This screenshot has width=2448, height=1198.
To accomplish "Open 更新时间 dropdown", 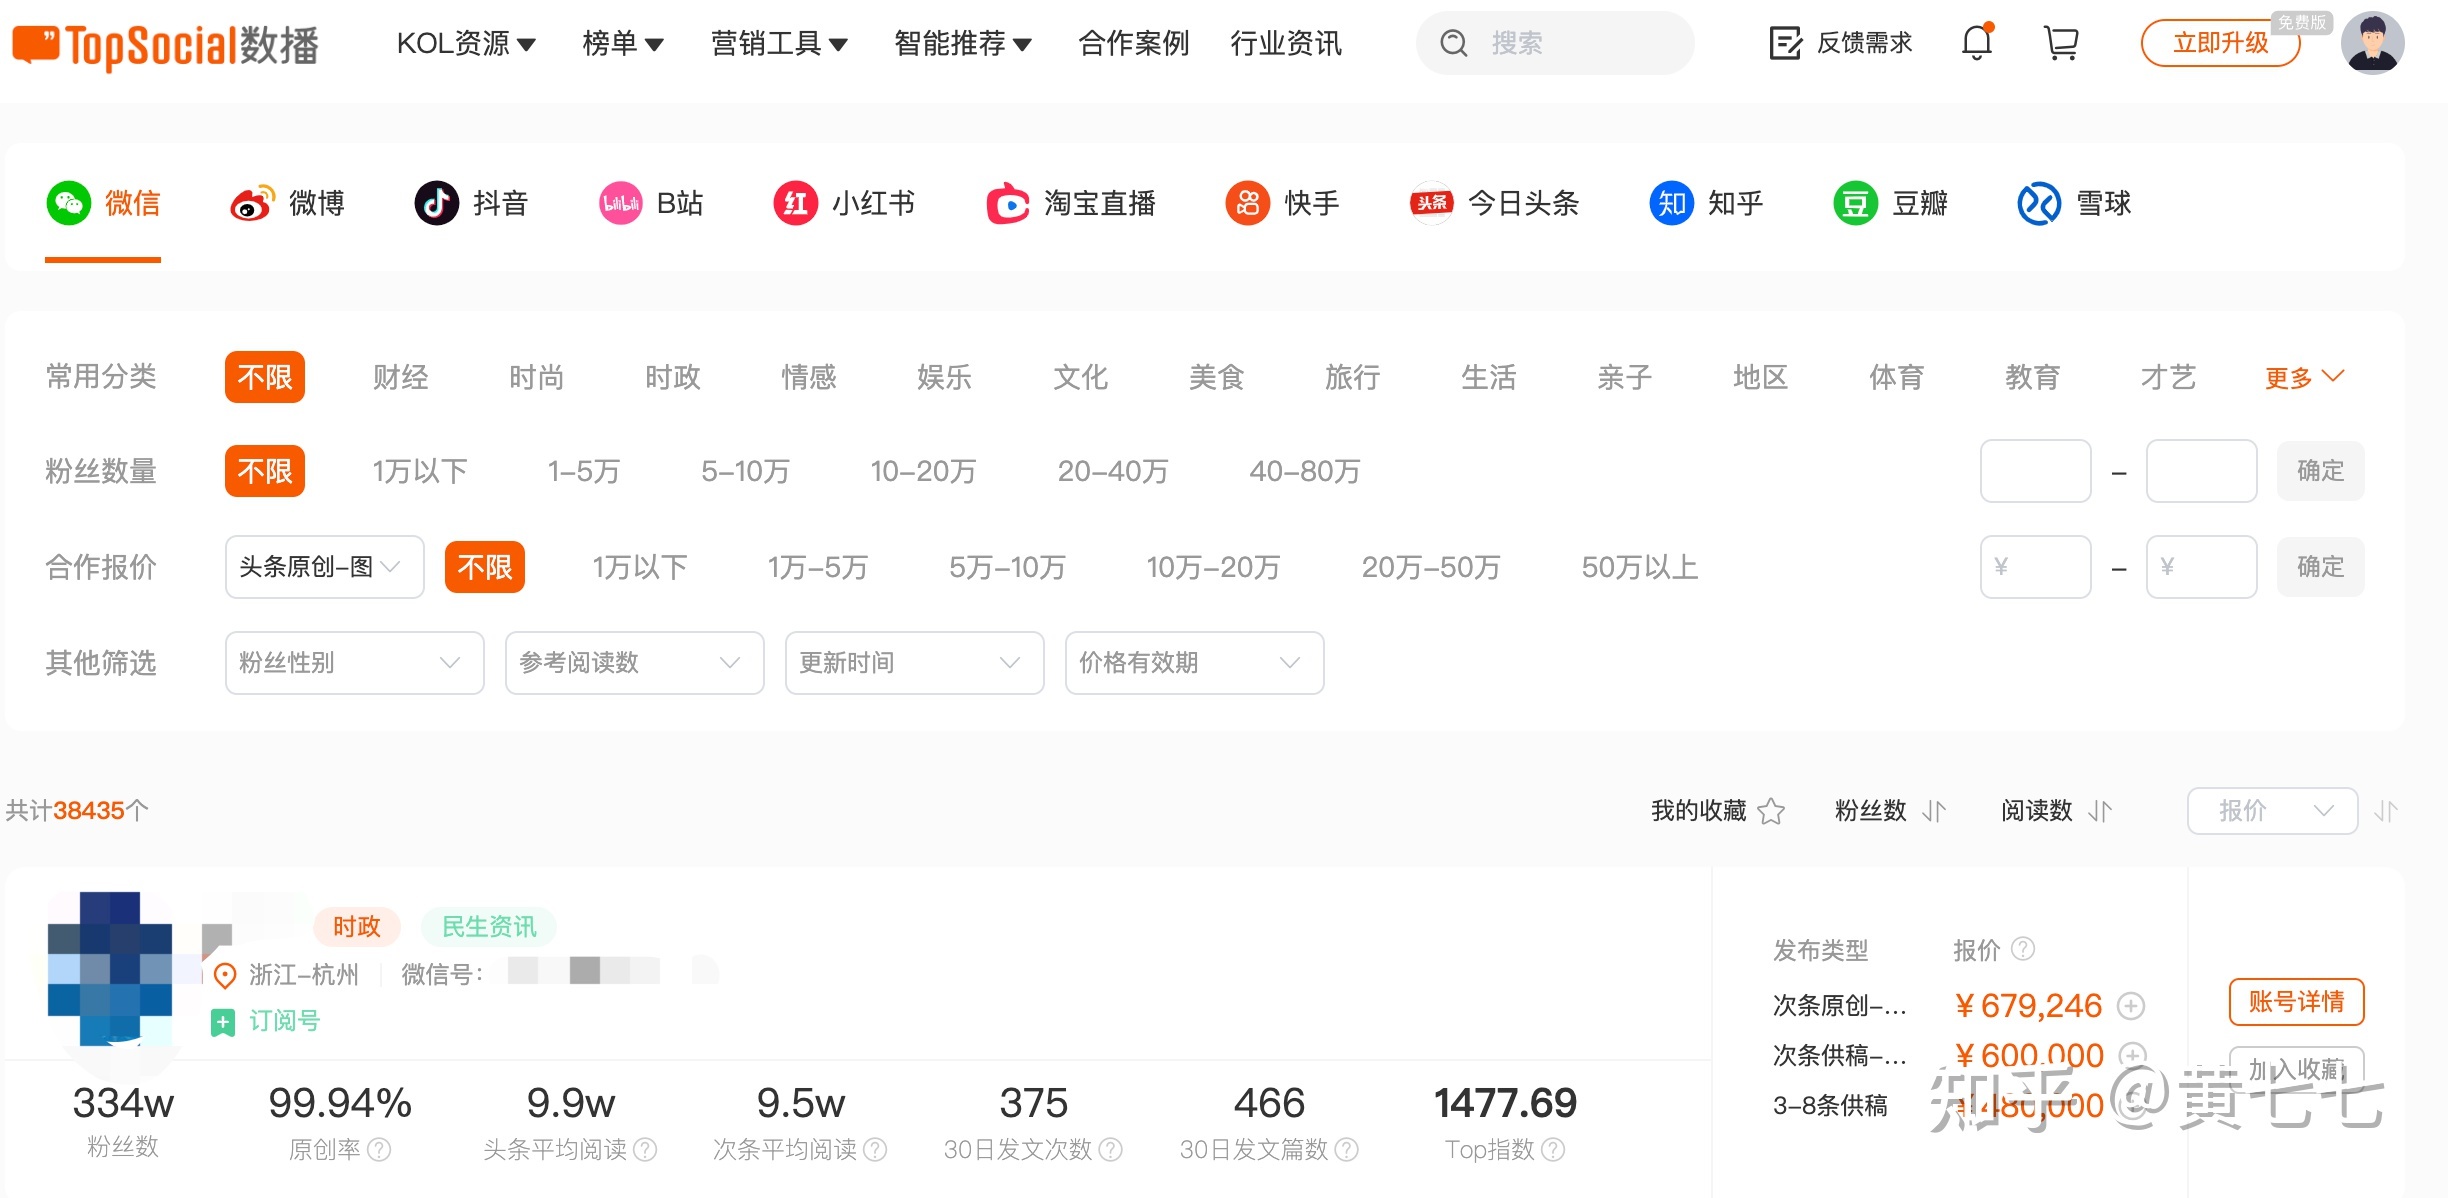I will (914, 662).
